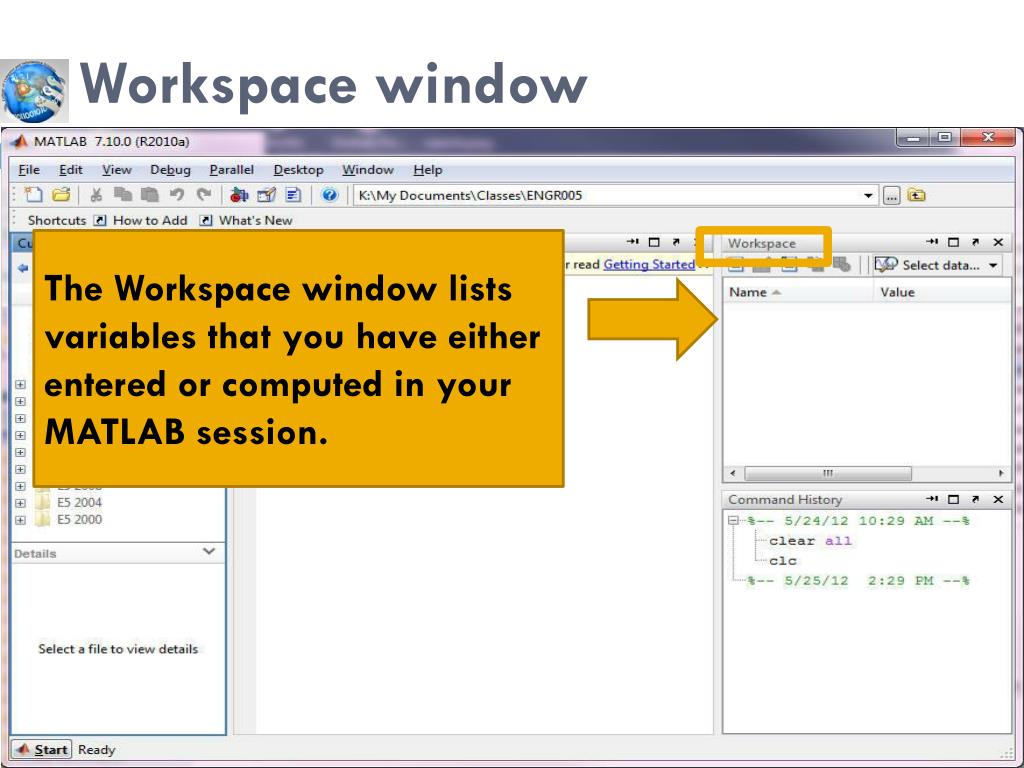This screenshot has height=768, width=1024.
Task: Expand the E5 2000 folder
Action: pos(20,520)
